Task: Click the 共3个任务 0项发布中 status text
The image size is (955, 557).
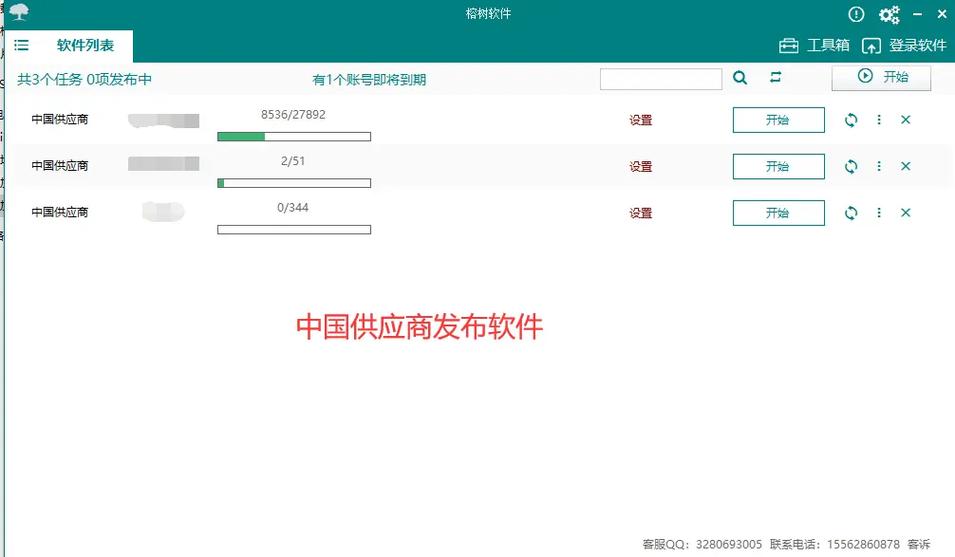Action: click(85, 80)
